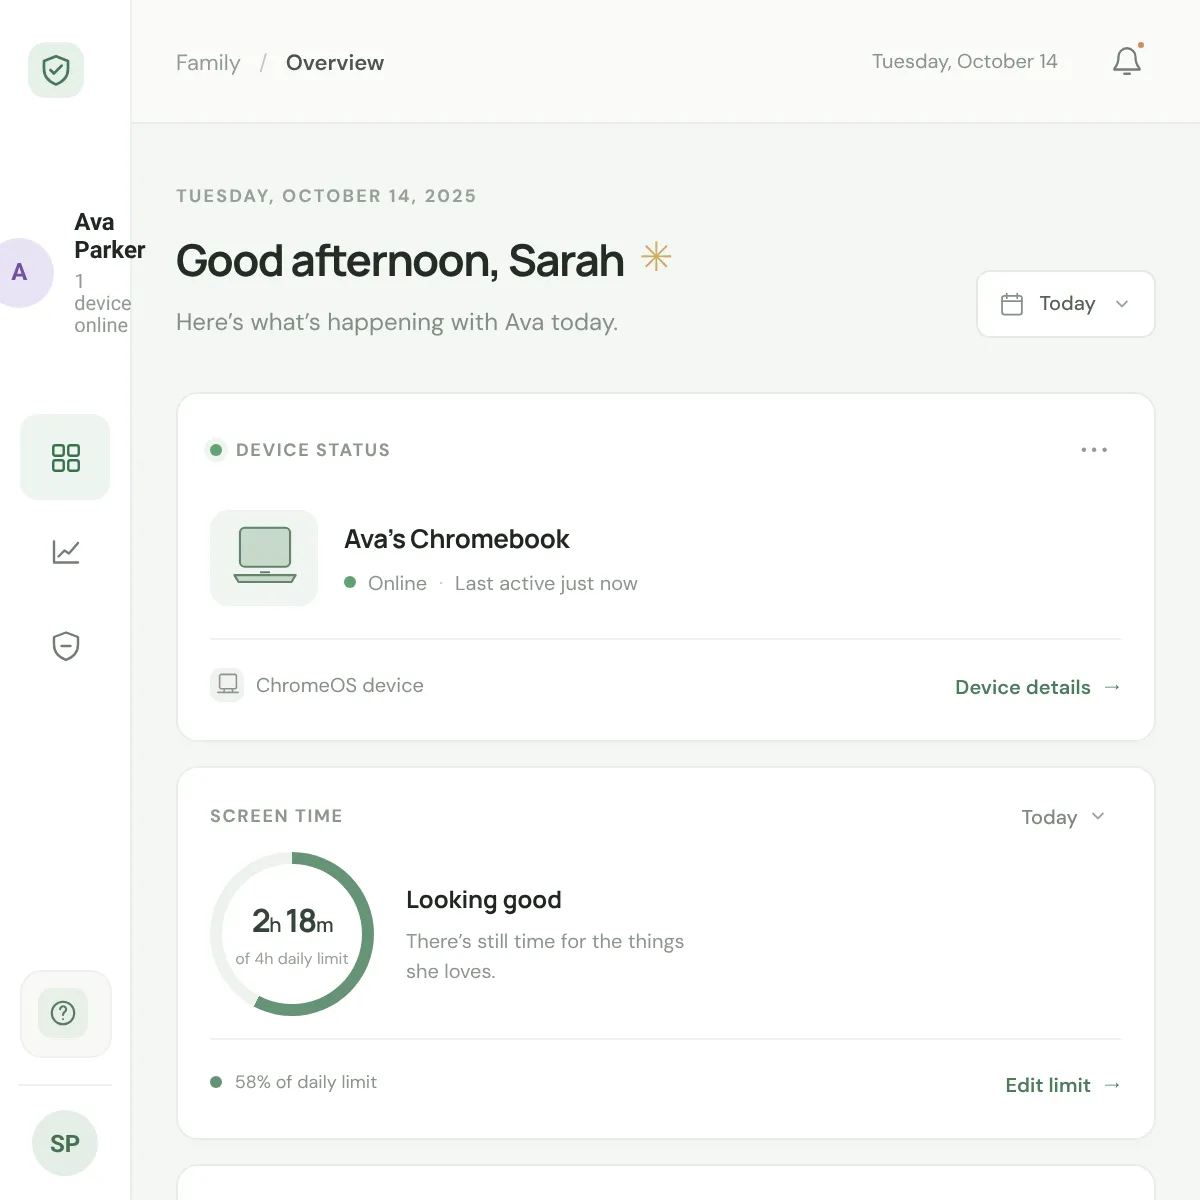Image resolution: width=1200 pixels, height=1200 pixels.
Task: Click Ava Parker's purple avatar
Action: pyautogui.click(x=18, y=272)
